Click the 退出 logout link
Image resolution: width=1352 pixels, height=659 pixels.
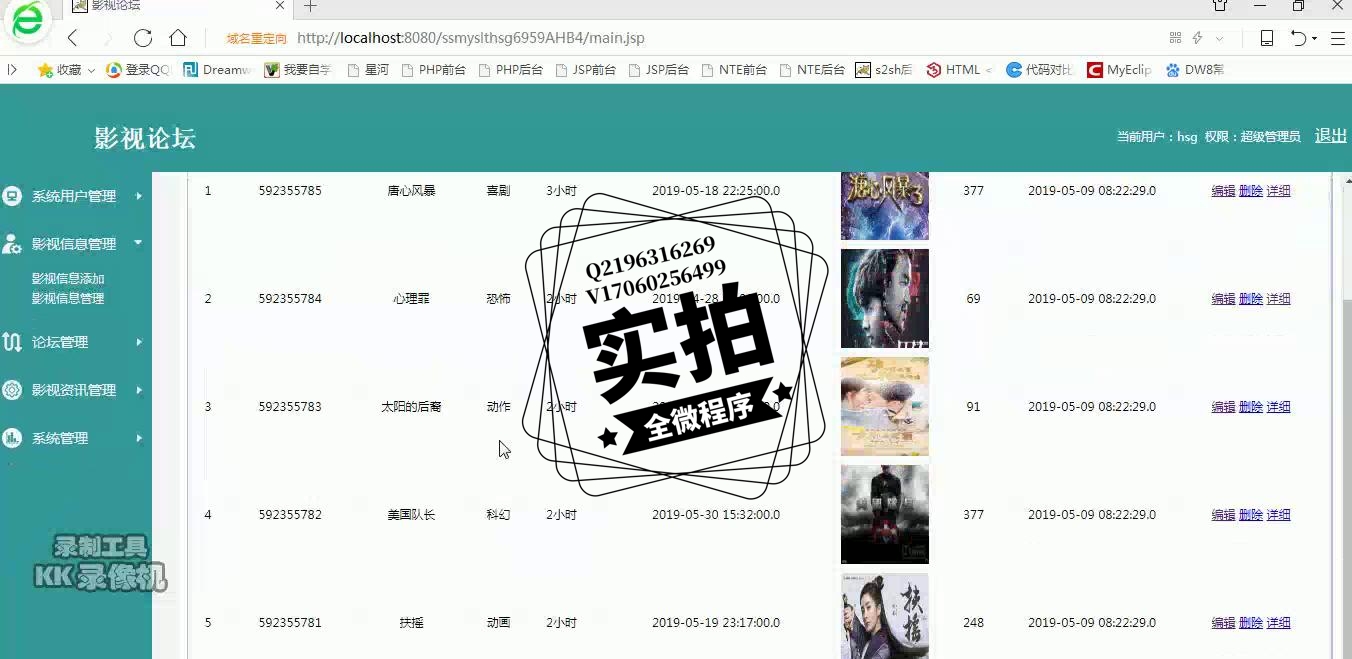(x=1330, y=136)
